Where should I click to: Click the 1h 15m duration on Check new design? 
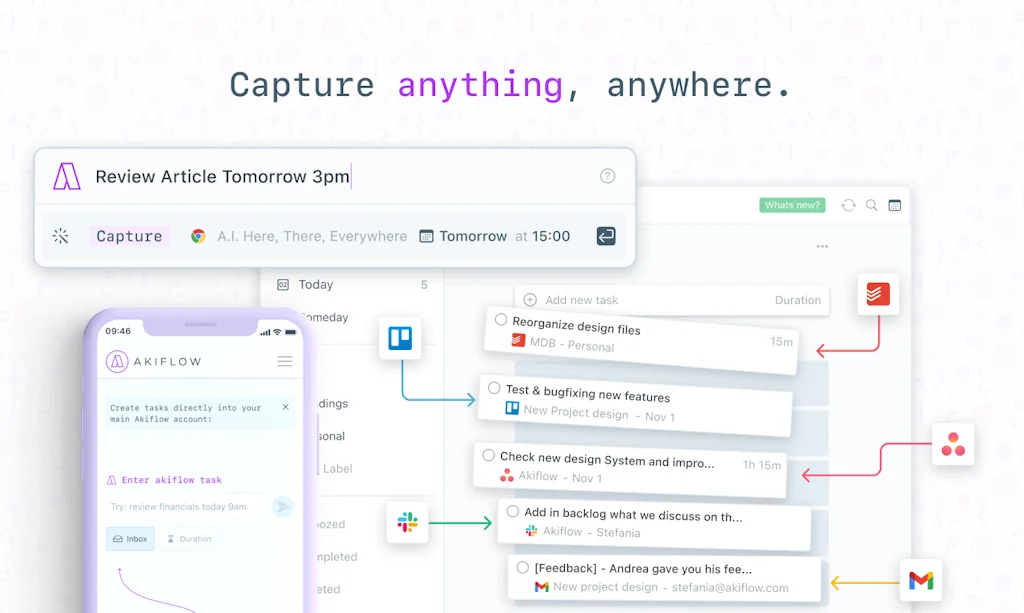761,465
